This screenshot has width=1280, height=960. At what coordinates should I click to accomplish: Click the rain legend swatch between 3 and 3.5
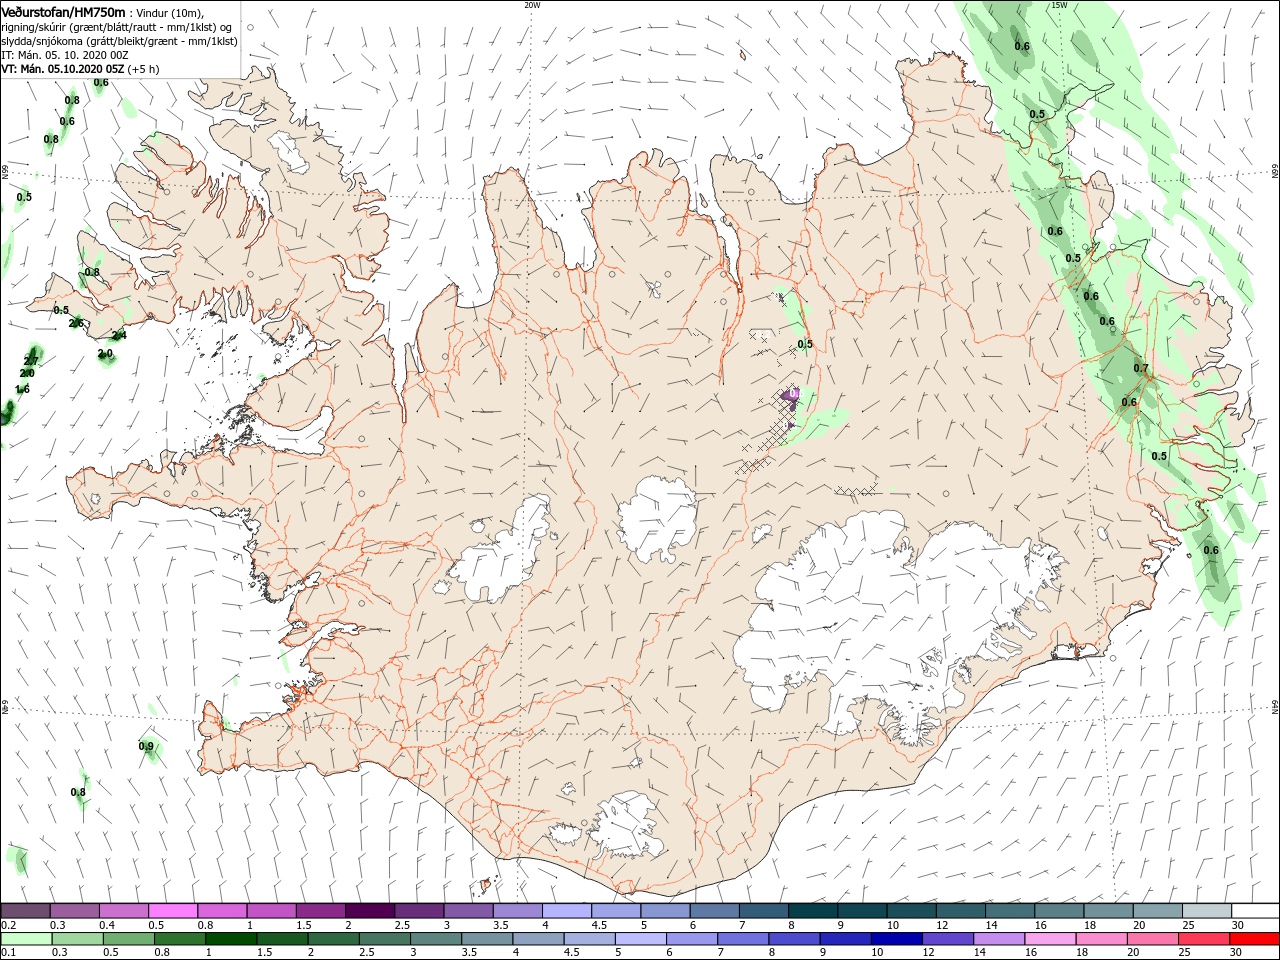pos(436,939)
